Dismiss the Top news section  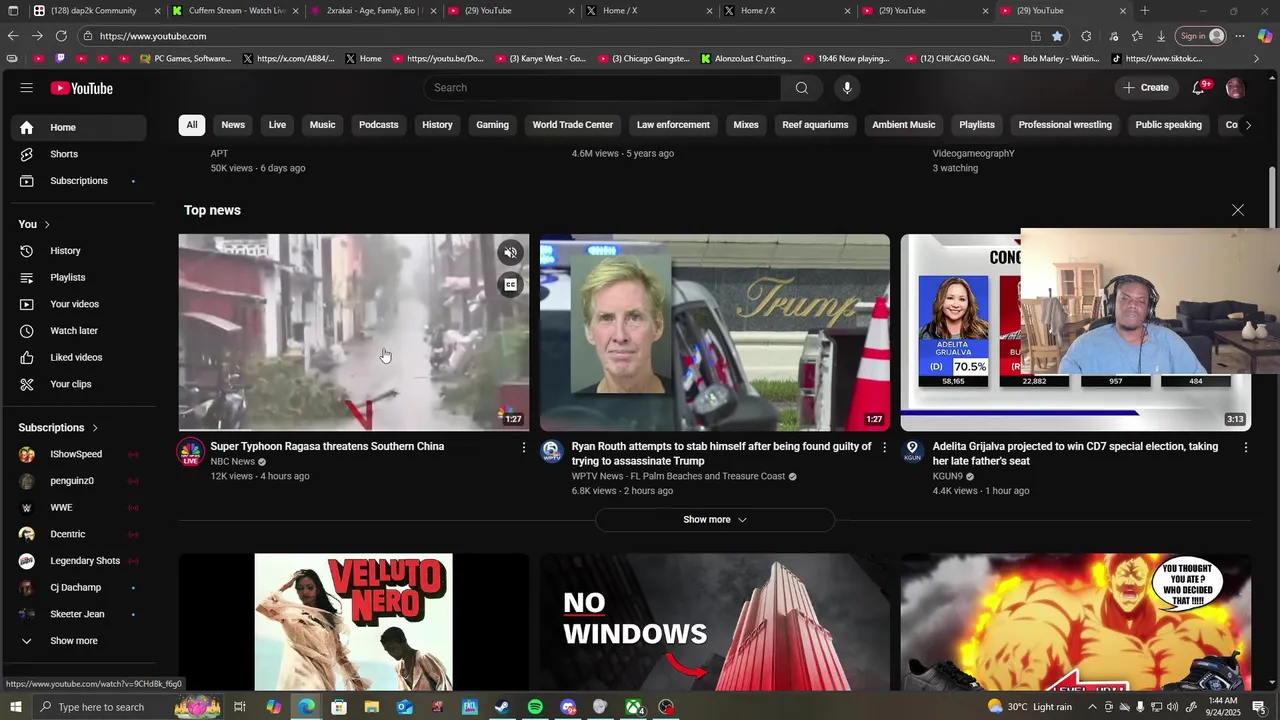point(1238,210)
